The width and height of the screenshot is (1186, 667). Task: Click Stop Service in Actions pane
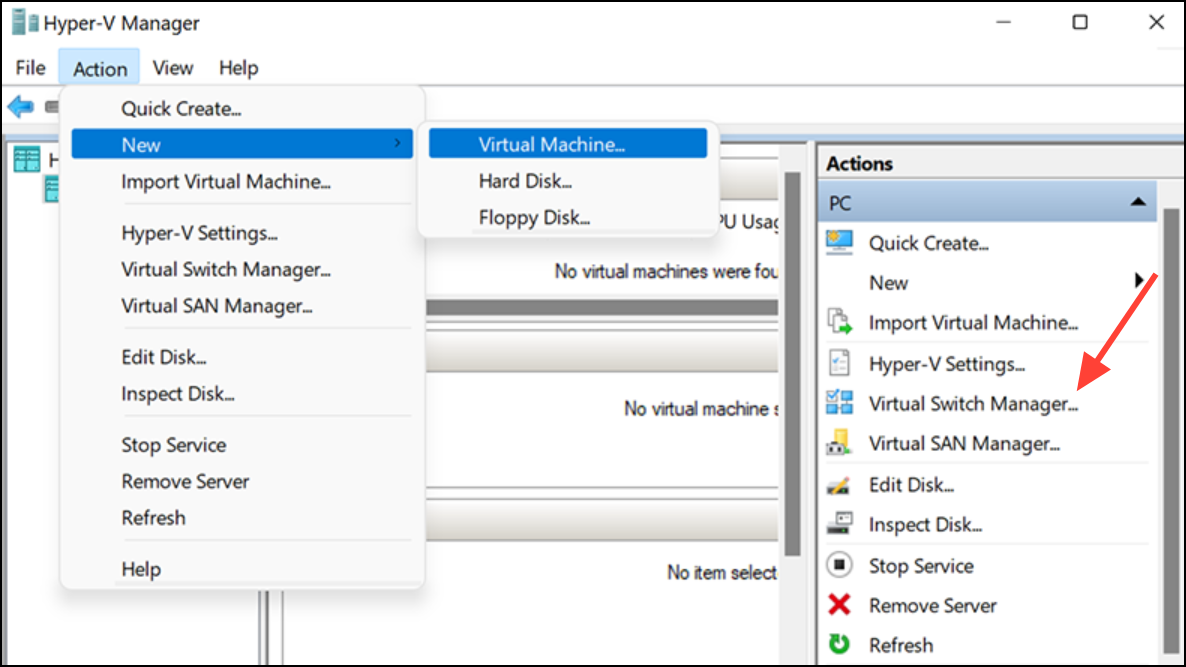921,566
